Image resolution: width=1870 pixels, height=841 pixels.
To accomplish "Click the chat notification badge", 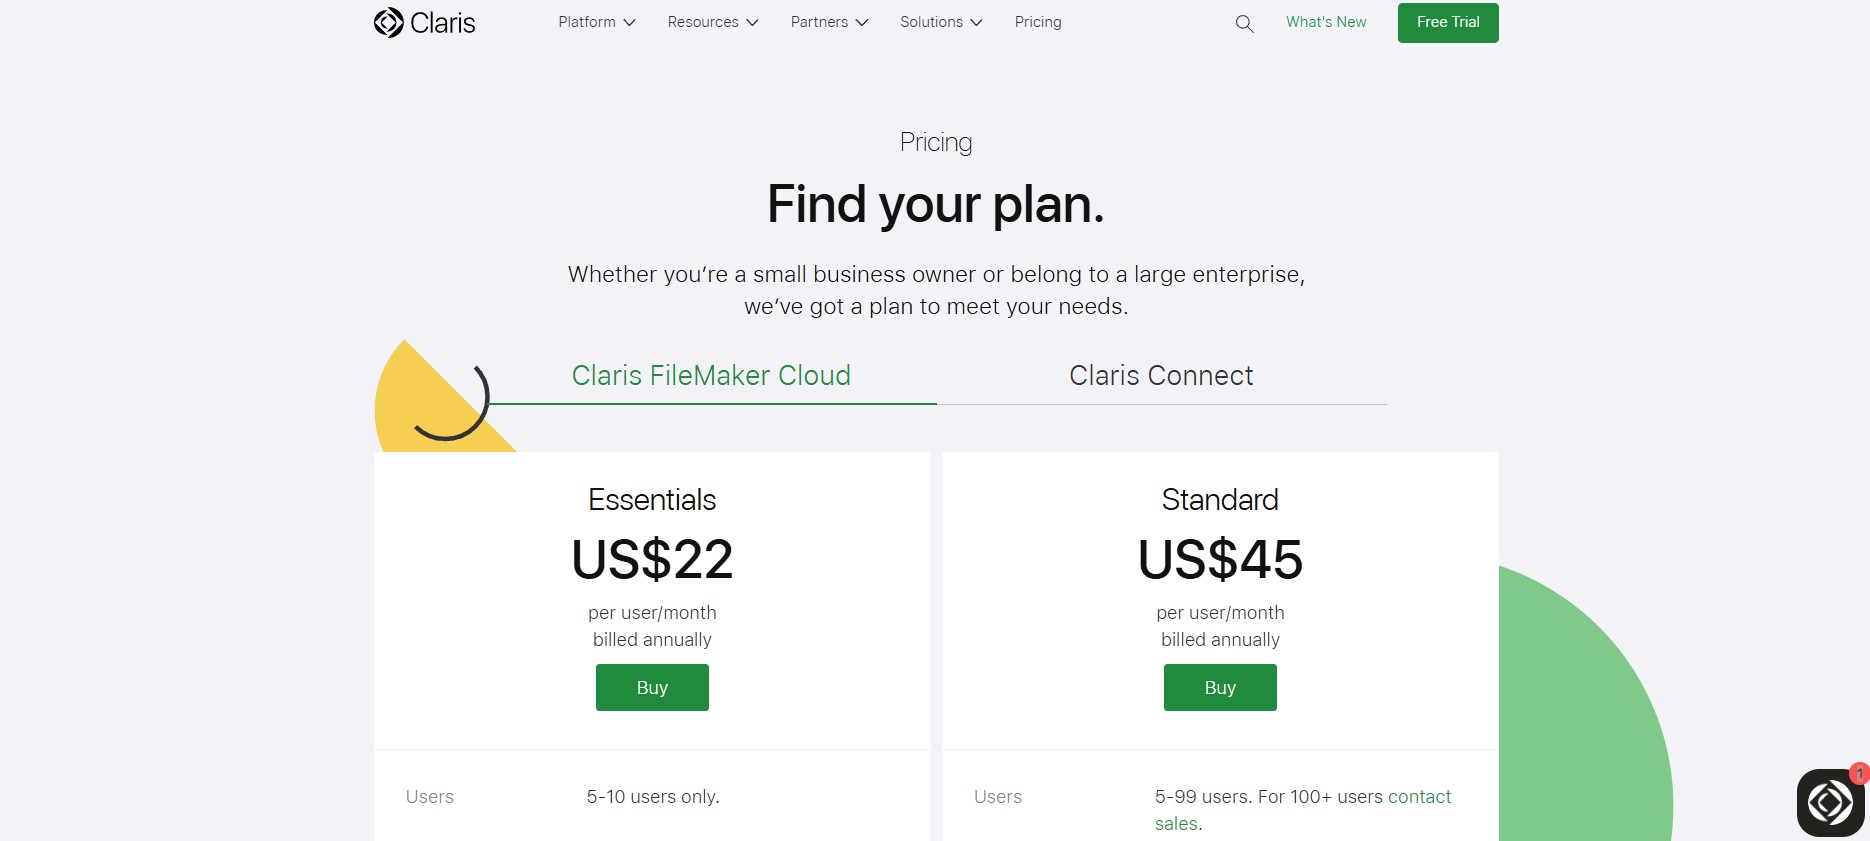I will (1859, 774).
